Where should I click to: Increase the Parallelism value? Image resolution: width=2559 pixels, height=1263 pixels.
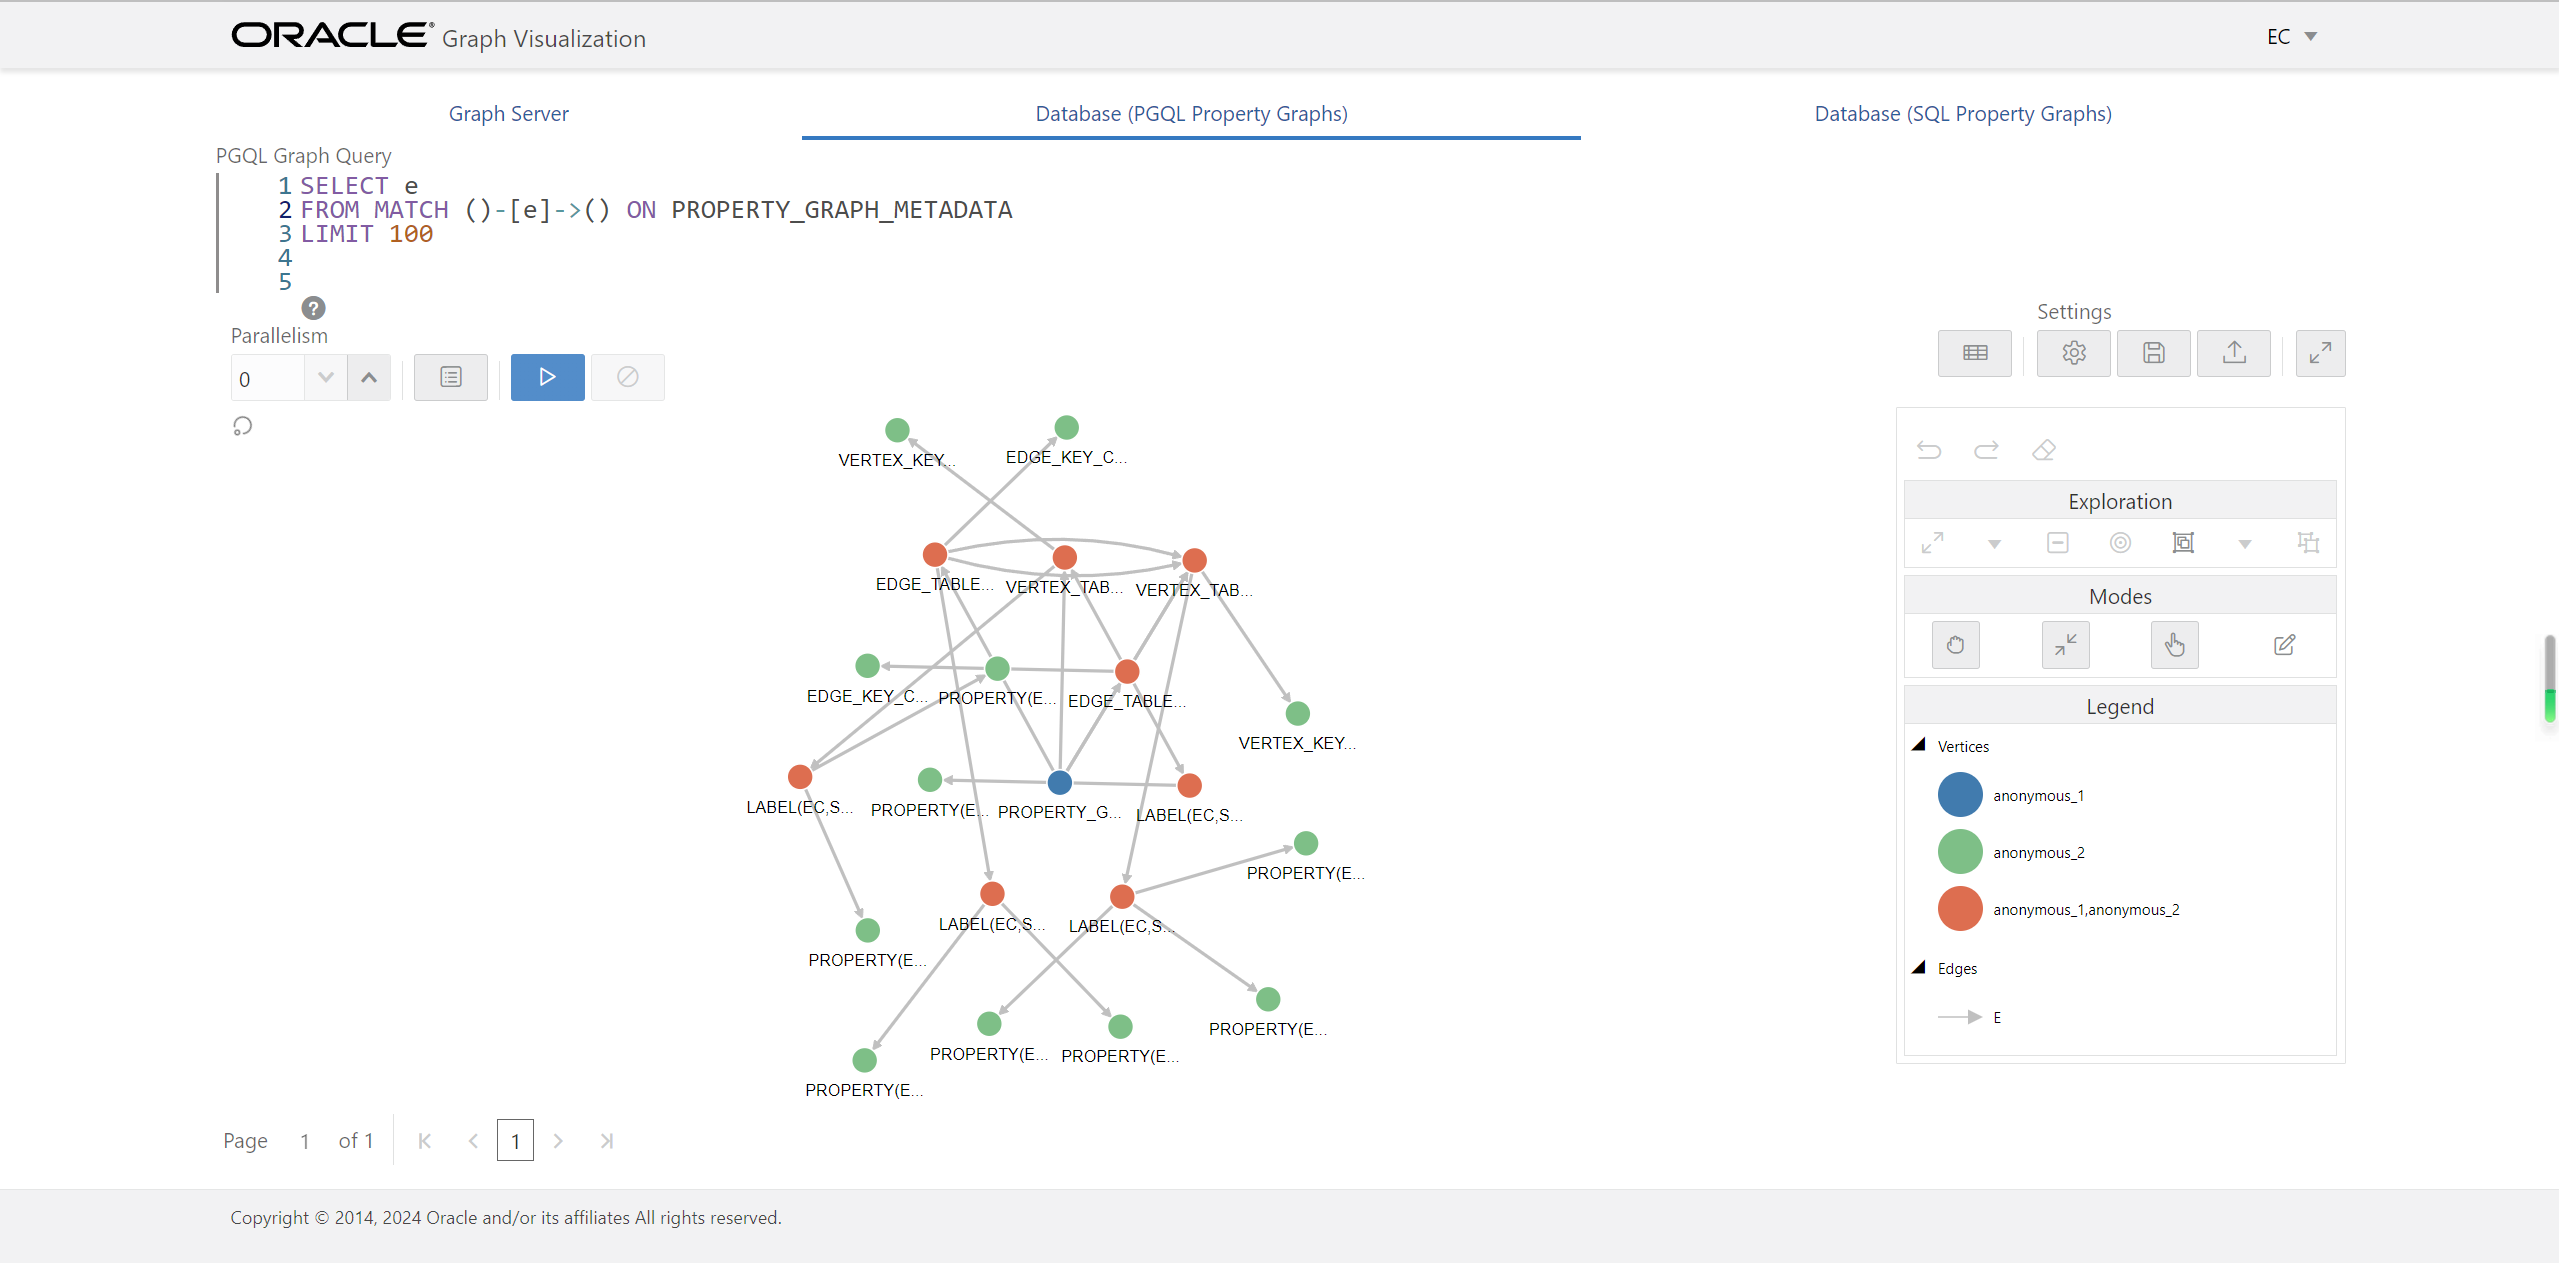click(x=369, y=378)
